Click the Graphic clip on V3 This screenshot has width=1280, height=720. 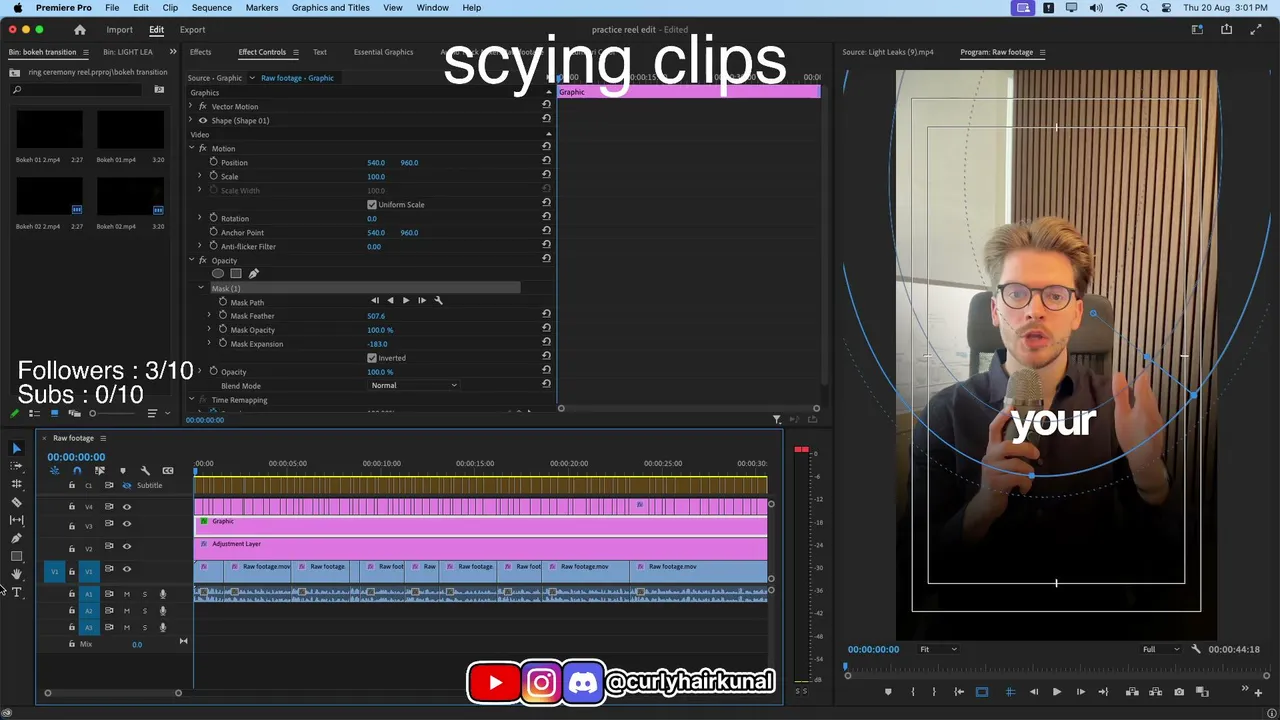(x=480, y=525)
